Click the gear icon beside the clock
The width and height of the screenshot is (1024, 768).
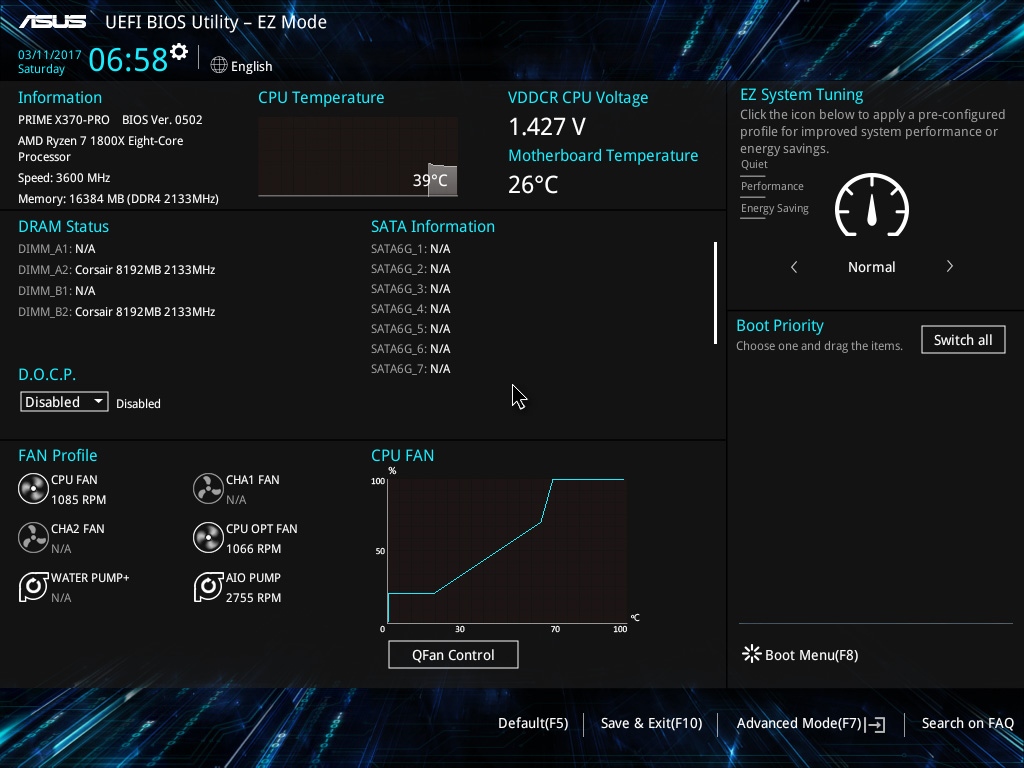[179, 52]
